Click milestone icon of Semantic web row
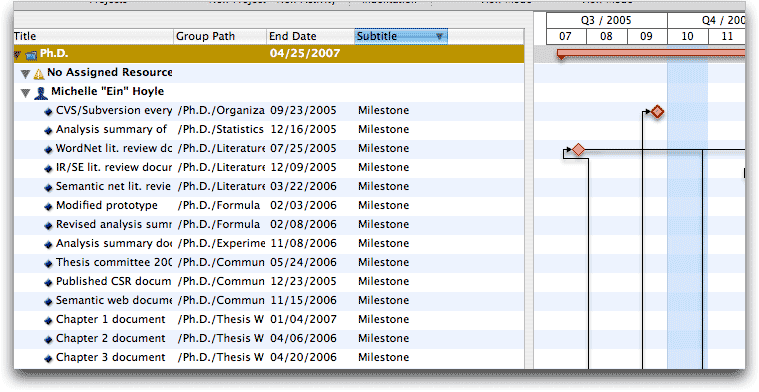 (x=48, y=302)
